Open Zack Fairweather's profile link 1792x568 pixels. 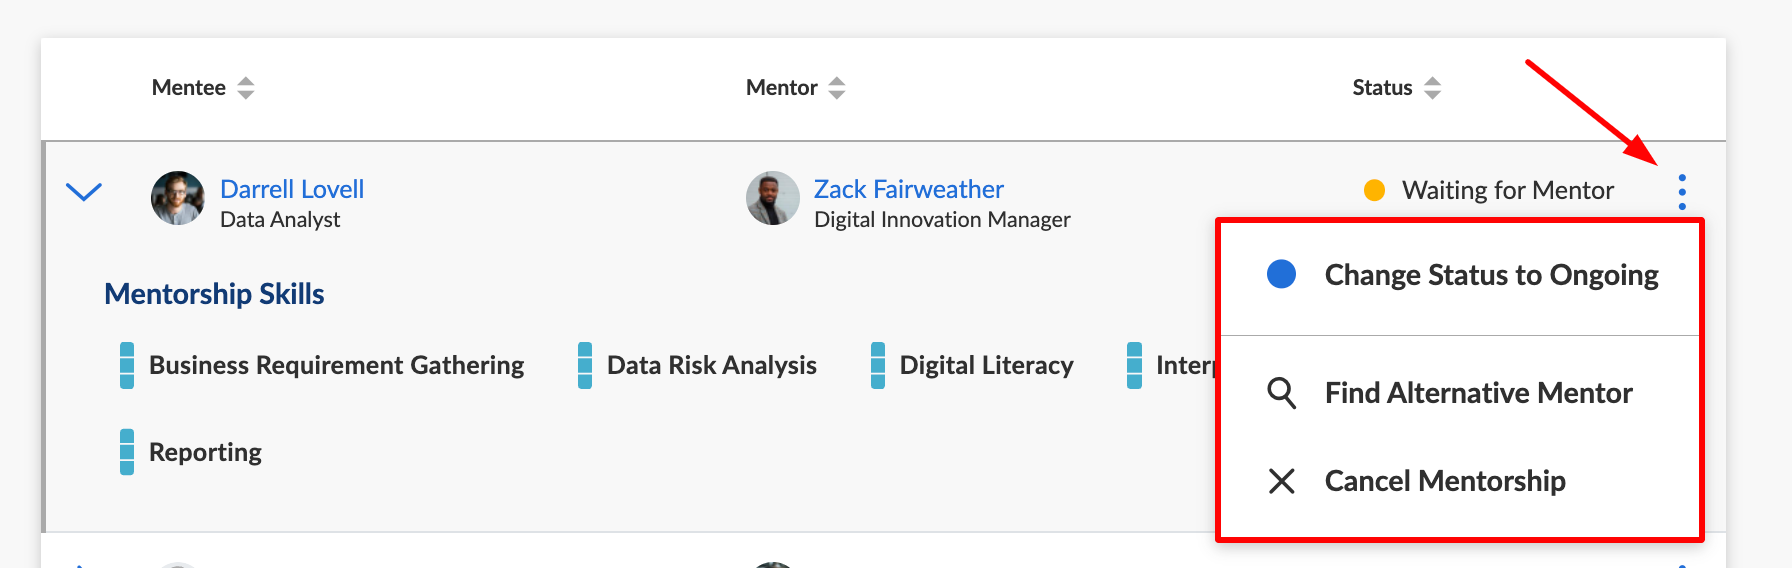[909, 189]
